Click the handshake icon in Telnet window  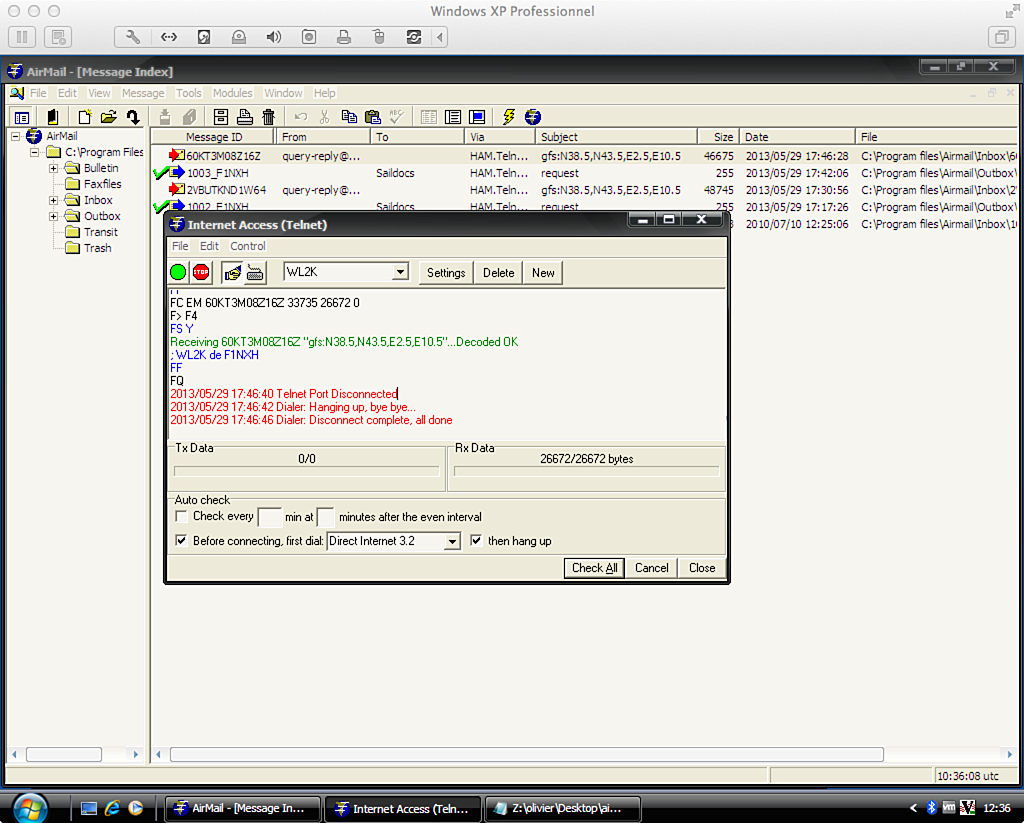click(232, 272)
